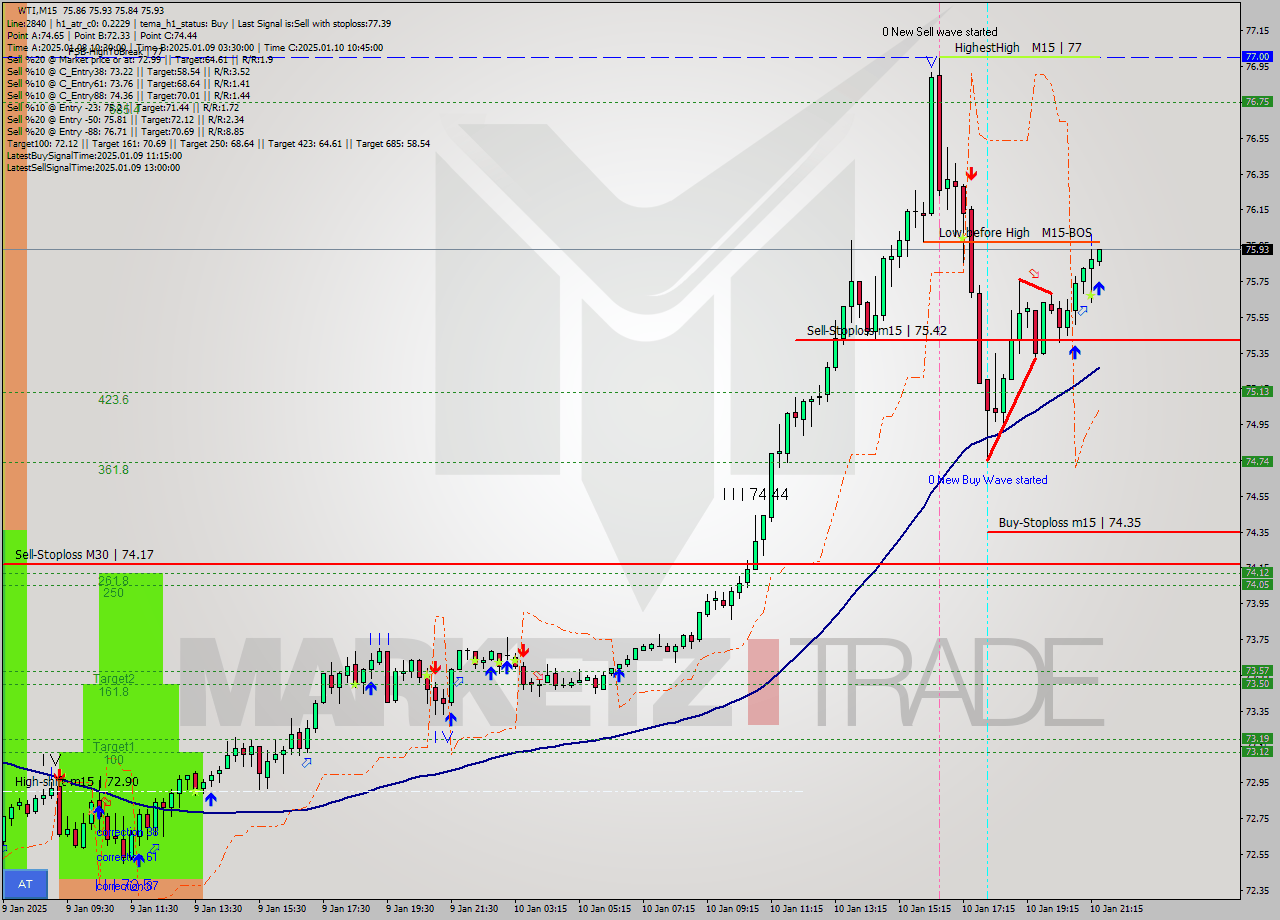1280x920 pixels.
Task: Click the Target1 label
Action: pos(114,747)
